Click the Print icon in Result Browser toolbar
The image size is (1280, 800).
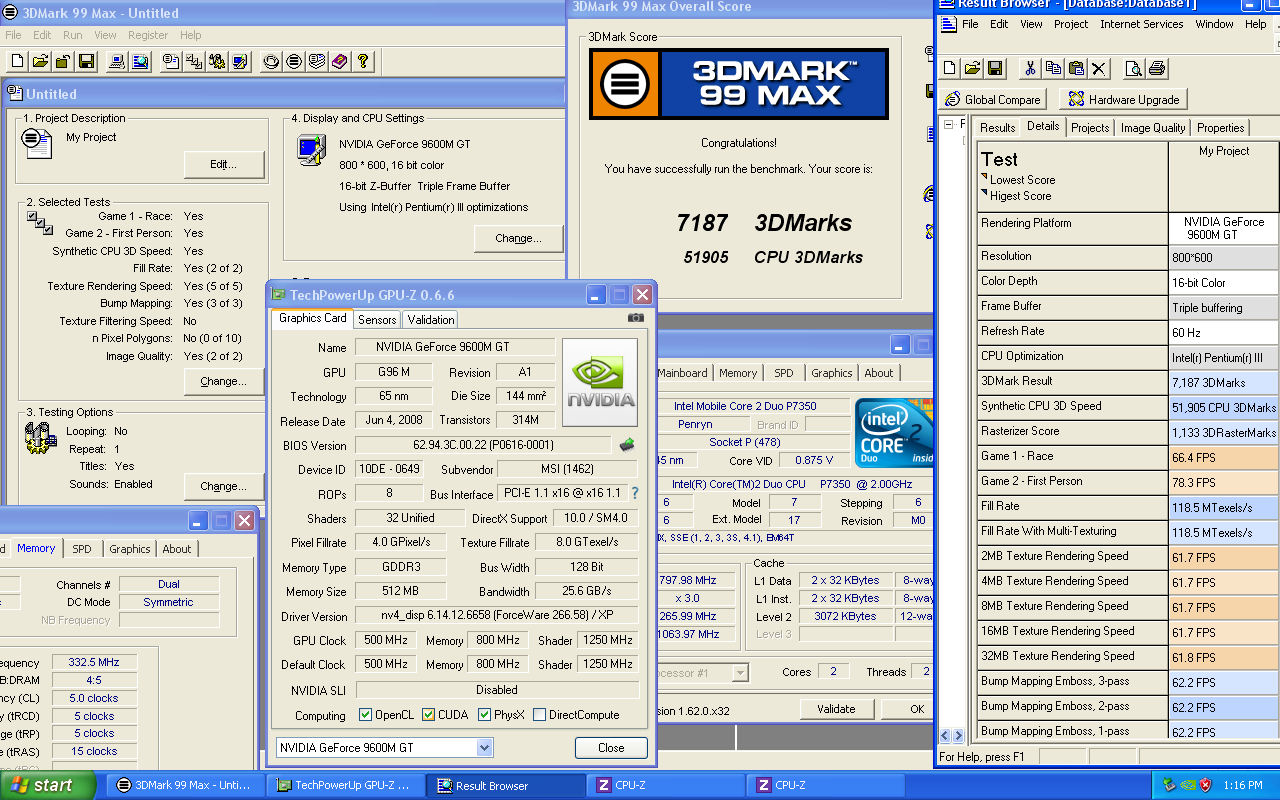click(1157, 68)
